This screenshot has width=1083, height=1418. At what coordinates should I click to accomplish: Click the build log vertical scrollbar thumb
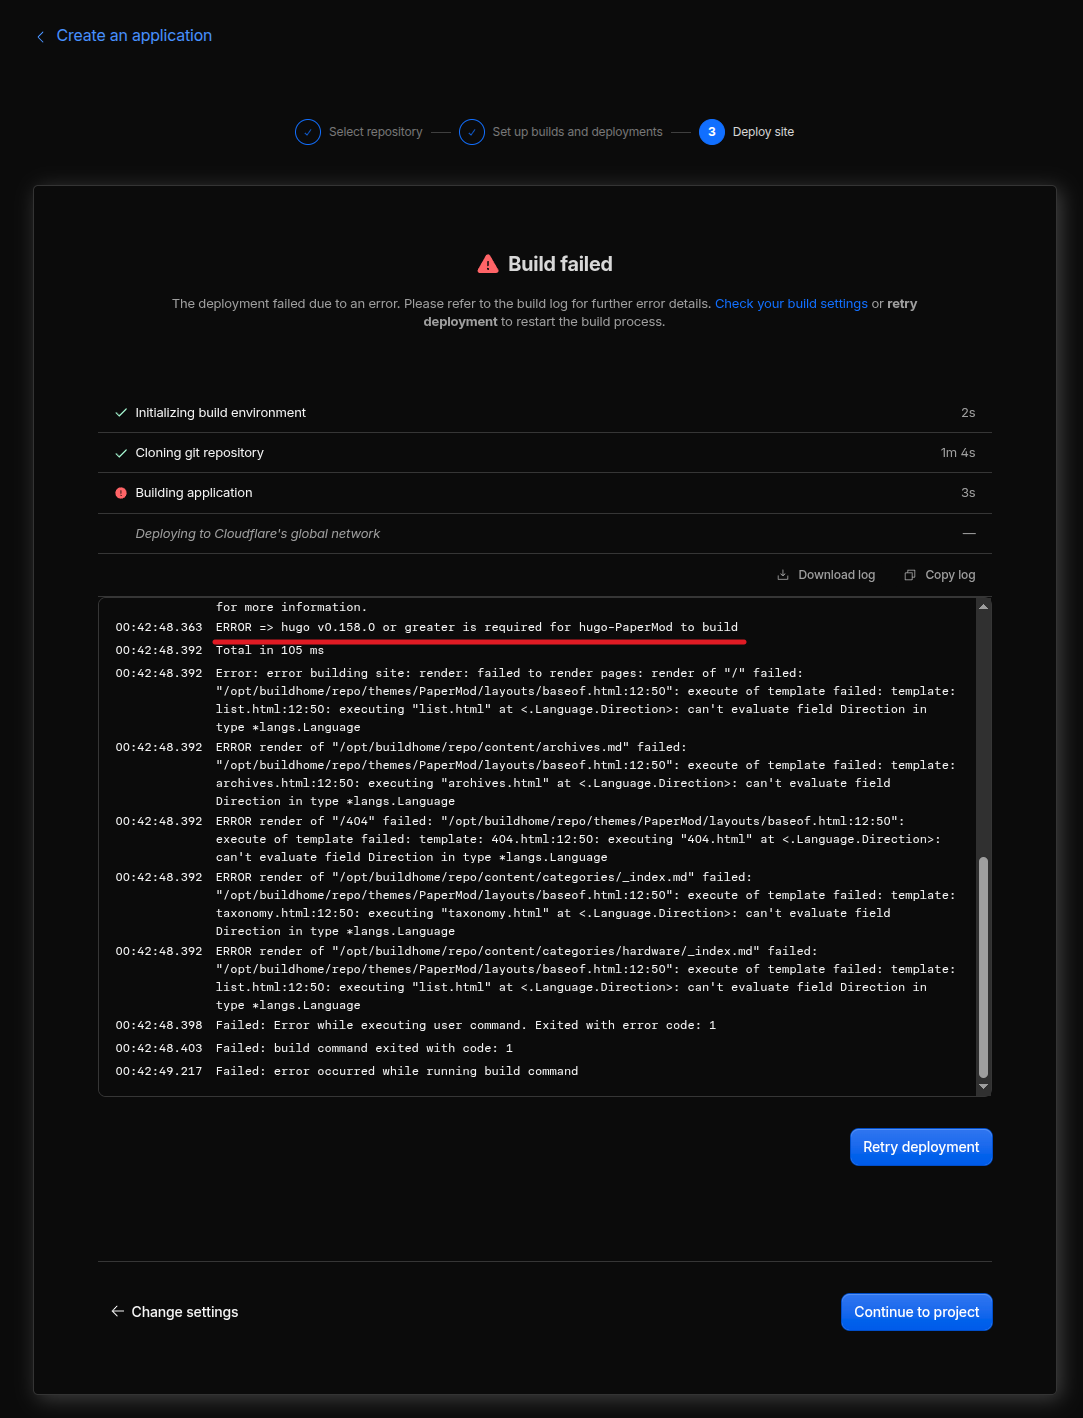click(x=984, y=967)
